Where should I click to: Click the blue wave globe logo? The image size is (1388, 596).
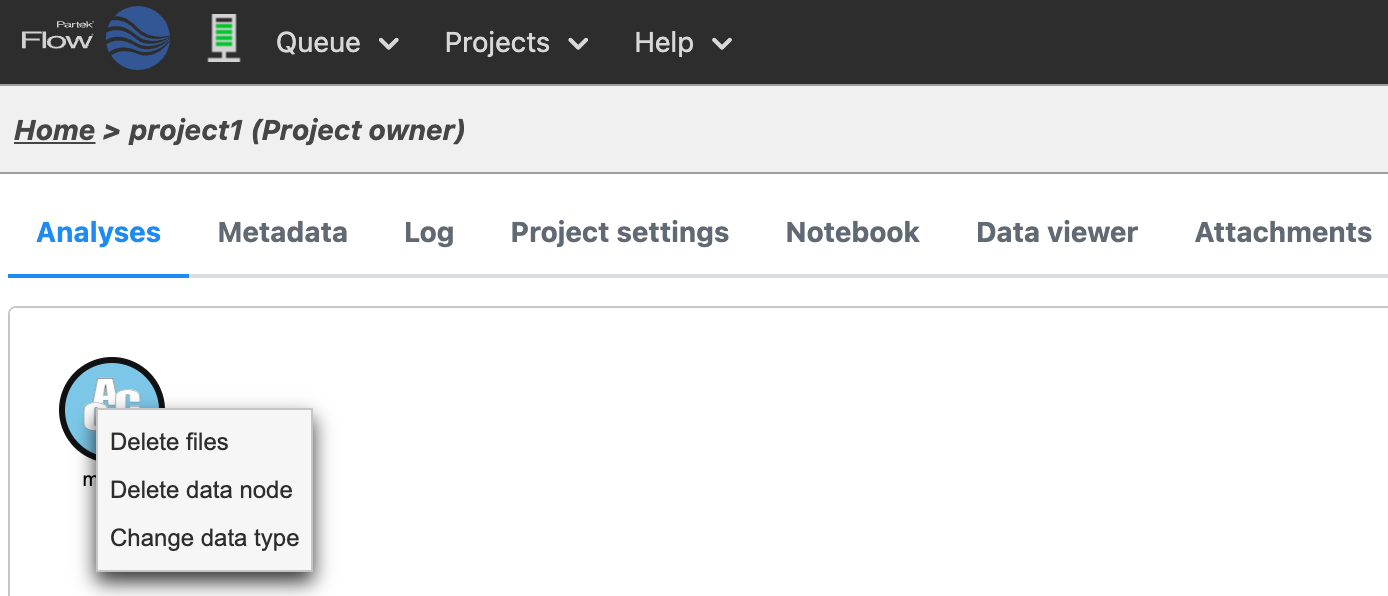pos(138,39)
